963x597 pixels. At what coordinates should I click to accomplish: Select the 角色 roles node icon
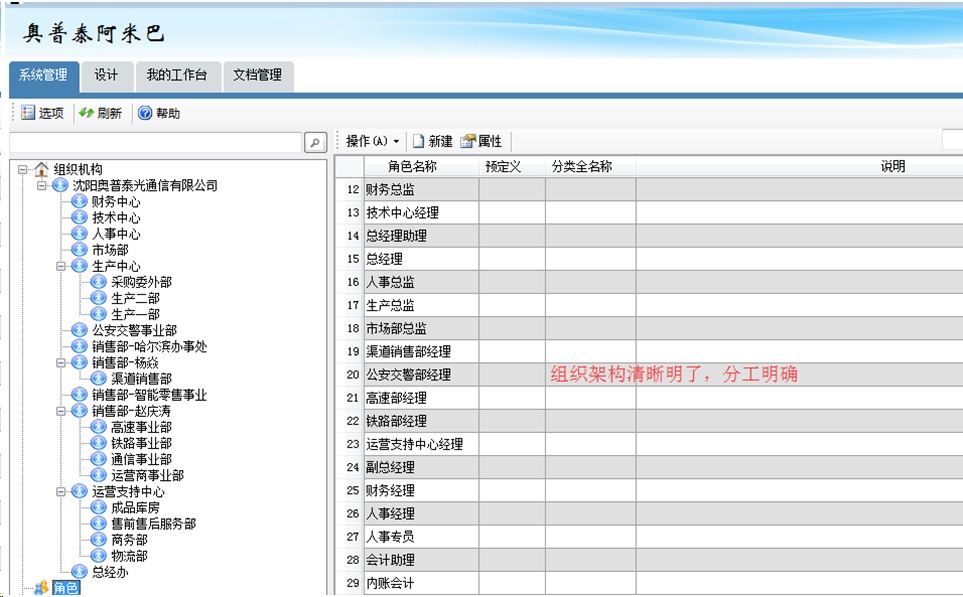pos(41,588)
